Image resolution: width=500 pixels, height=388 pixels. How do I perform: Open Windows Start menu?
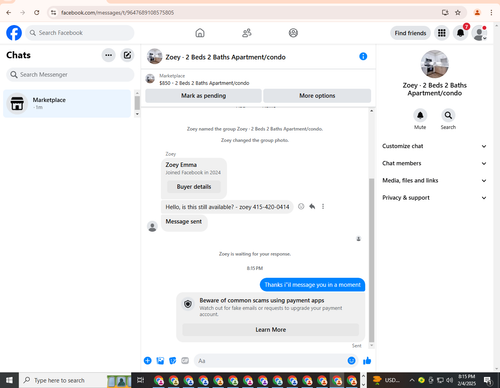(x=9, y=380)
